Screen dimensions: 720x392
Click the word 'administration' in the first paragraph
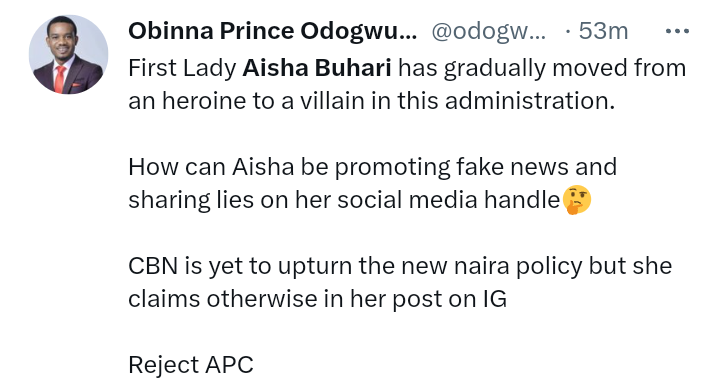[529, 101]
